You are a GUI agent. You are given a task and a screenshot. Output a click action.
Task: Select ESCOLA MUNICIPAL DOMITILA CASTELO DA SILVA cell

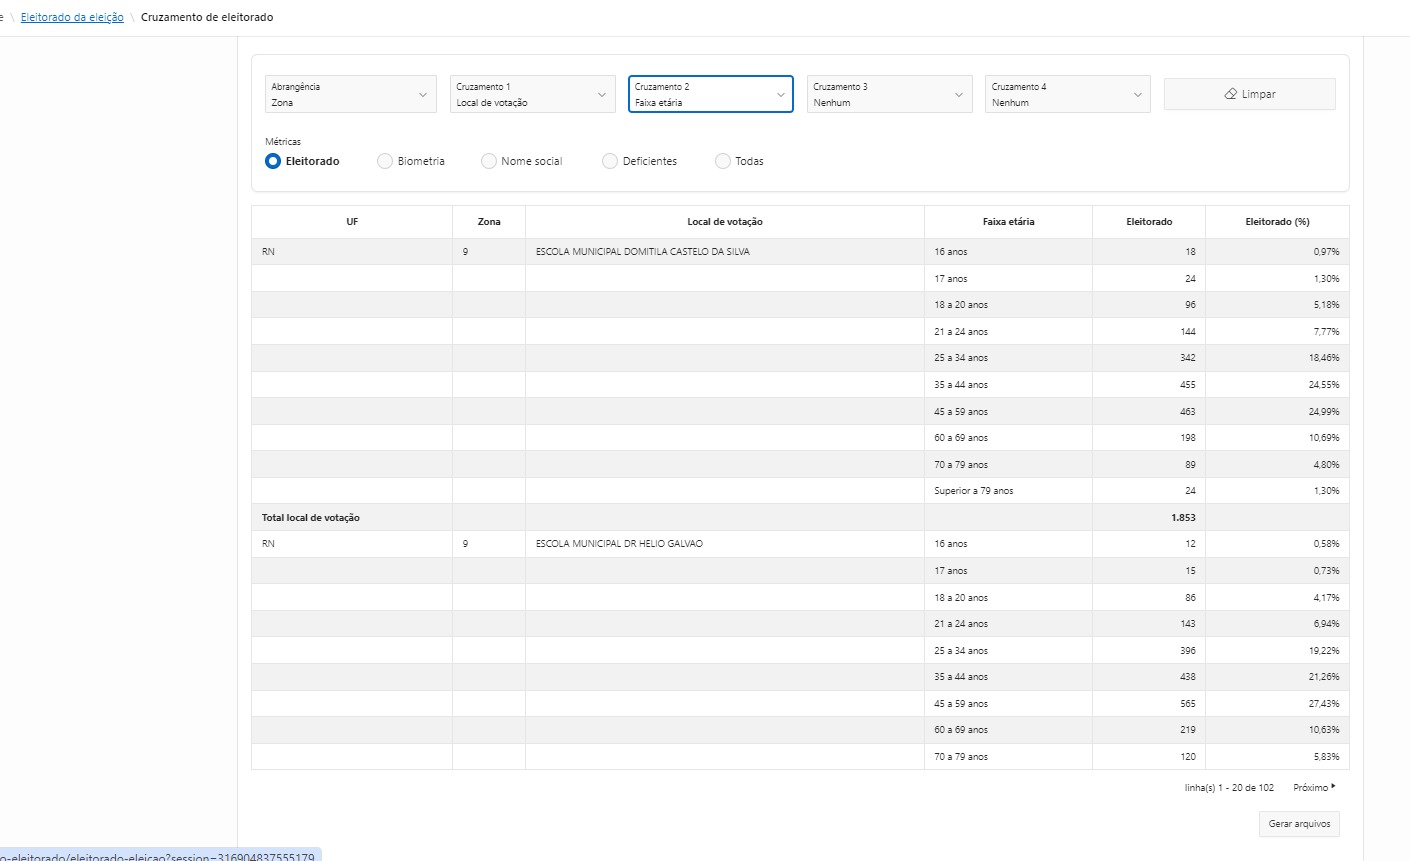(725, 252)
